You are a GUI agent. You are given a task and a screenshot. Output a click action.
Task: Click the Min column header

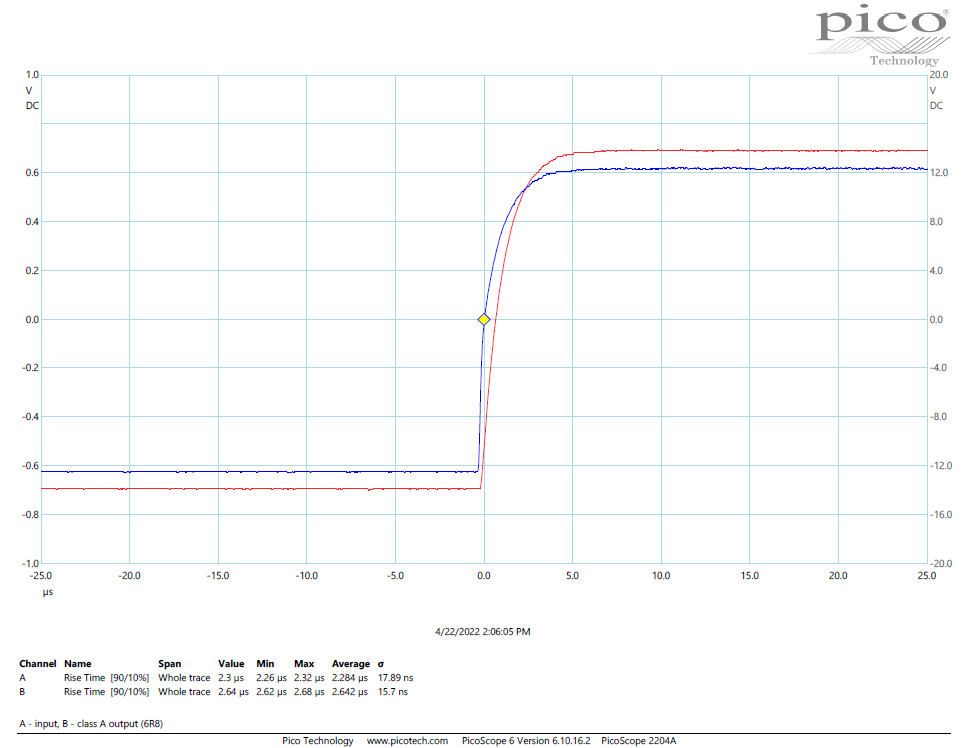(x=265, y=663)
